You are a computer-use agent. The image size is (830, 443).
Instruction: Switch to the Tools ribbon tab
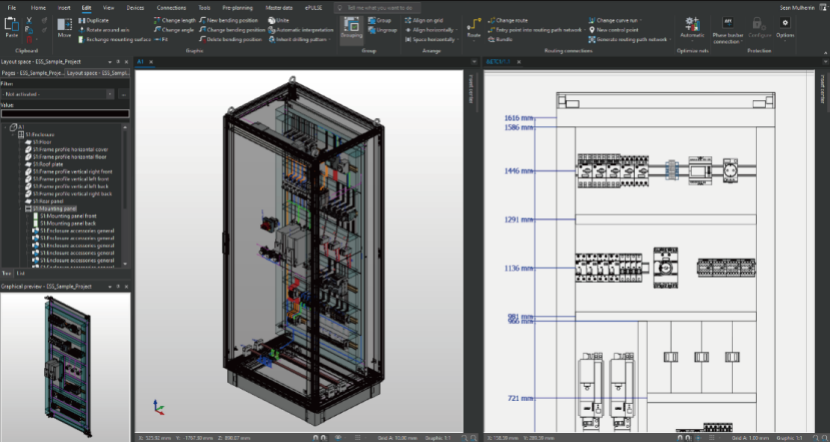(x=204, y=8)
